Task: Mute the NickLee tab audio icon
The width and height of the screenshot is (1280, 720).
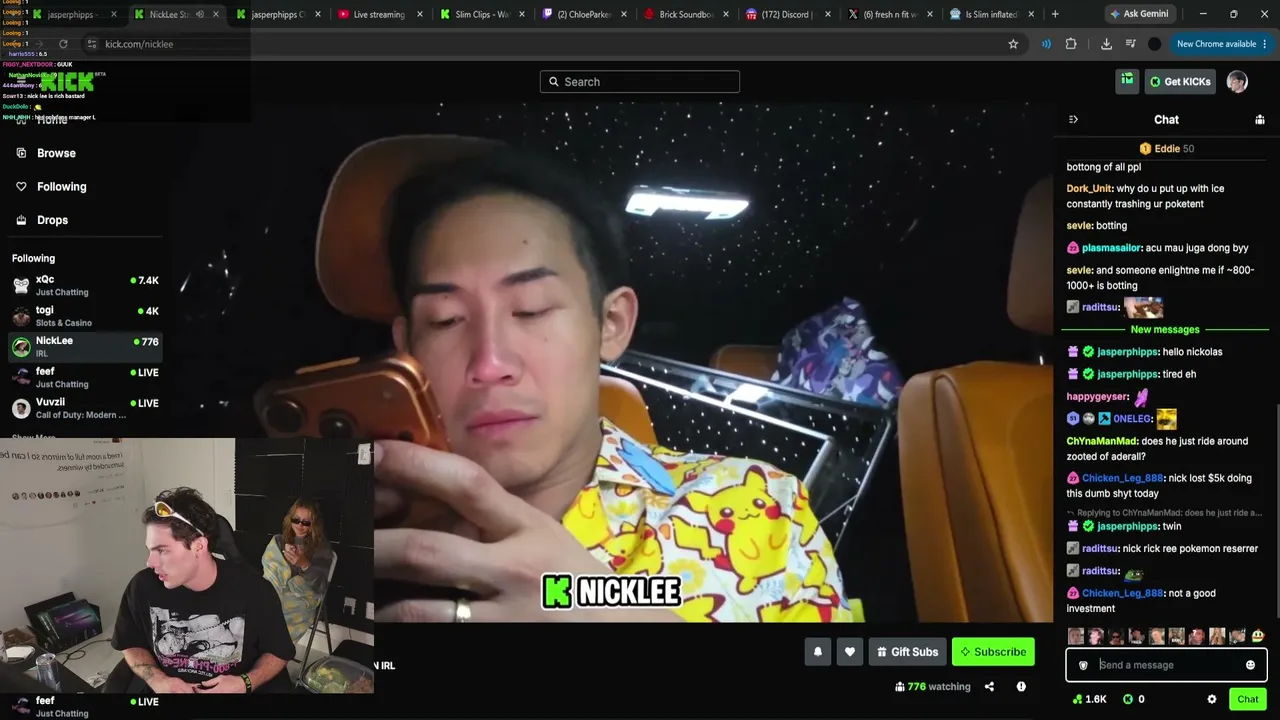Action: point(199,14)
